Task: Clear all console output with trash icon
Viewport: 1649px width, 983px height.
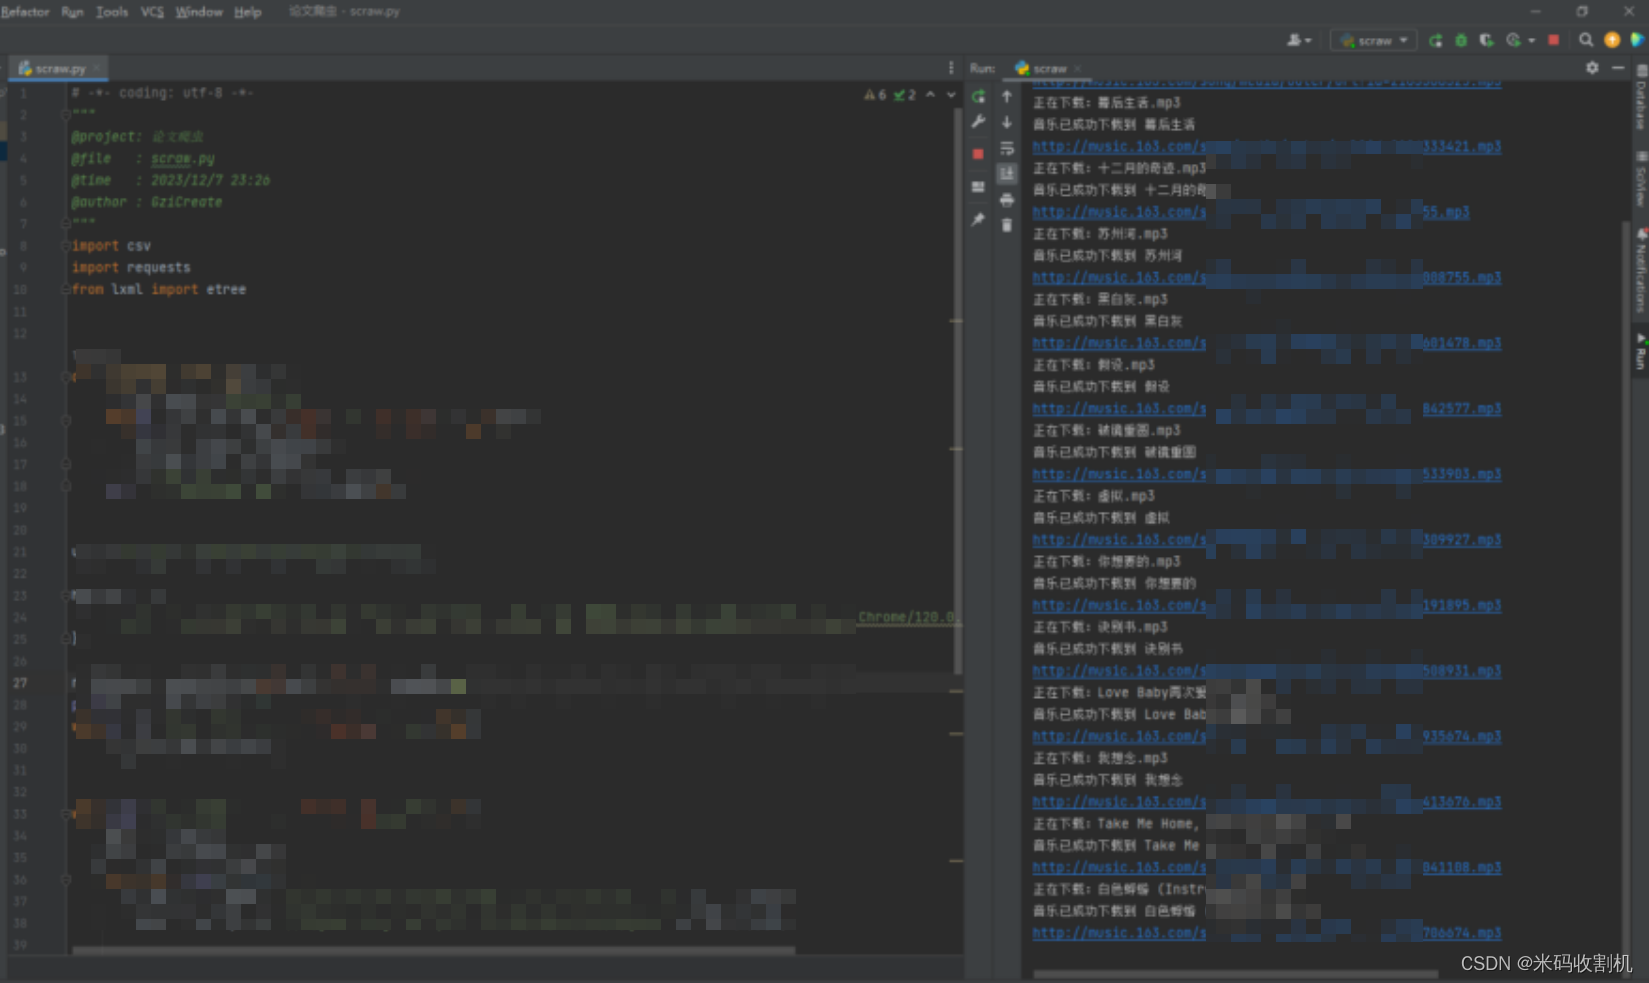Action: click(1007, 225)
